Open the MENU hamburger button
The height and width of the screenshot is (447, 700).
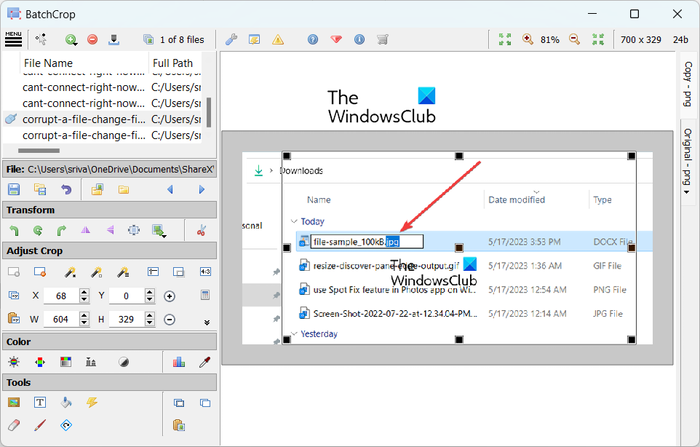(13, 39)
